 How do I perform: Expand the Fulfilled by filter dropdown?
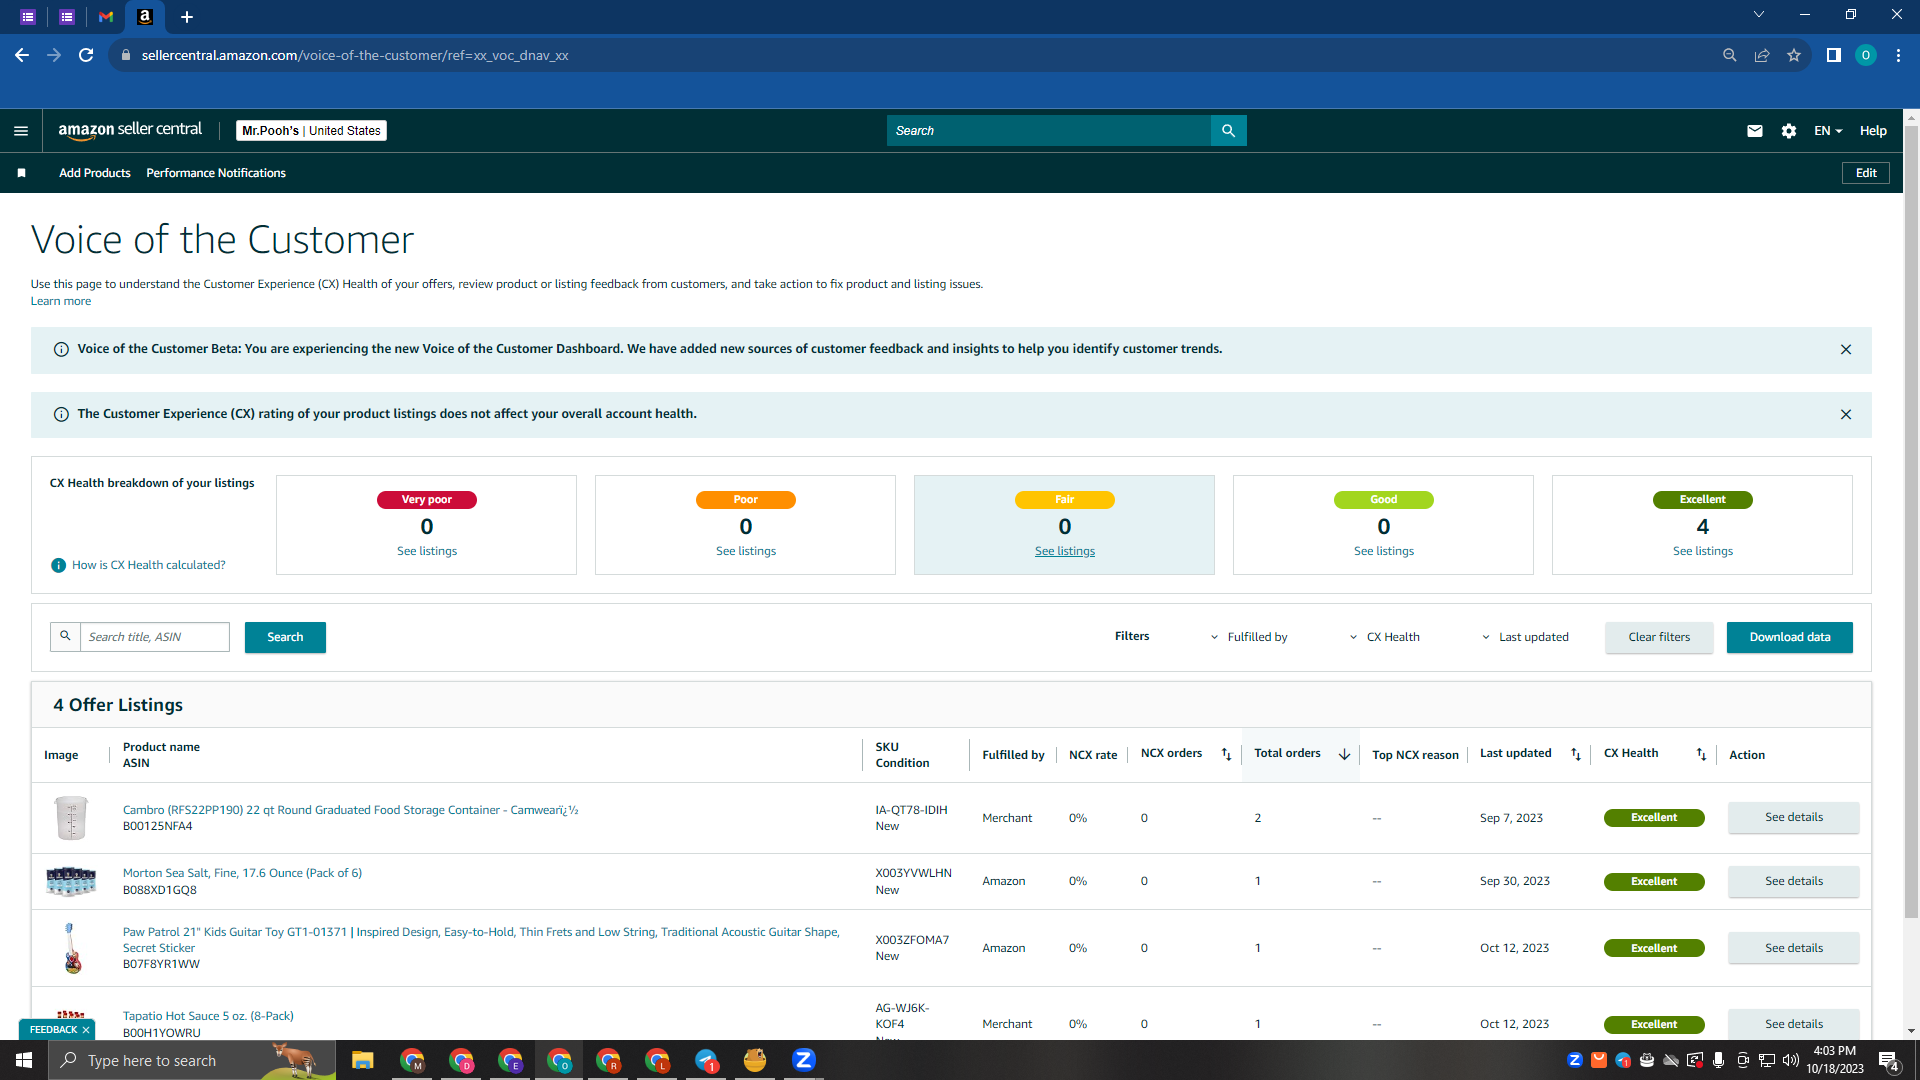[1249, 637]
